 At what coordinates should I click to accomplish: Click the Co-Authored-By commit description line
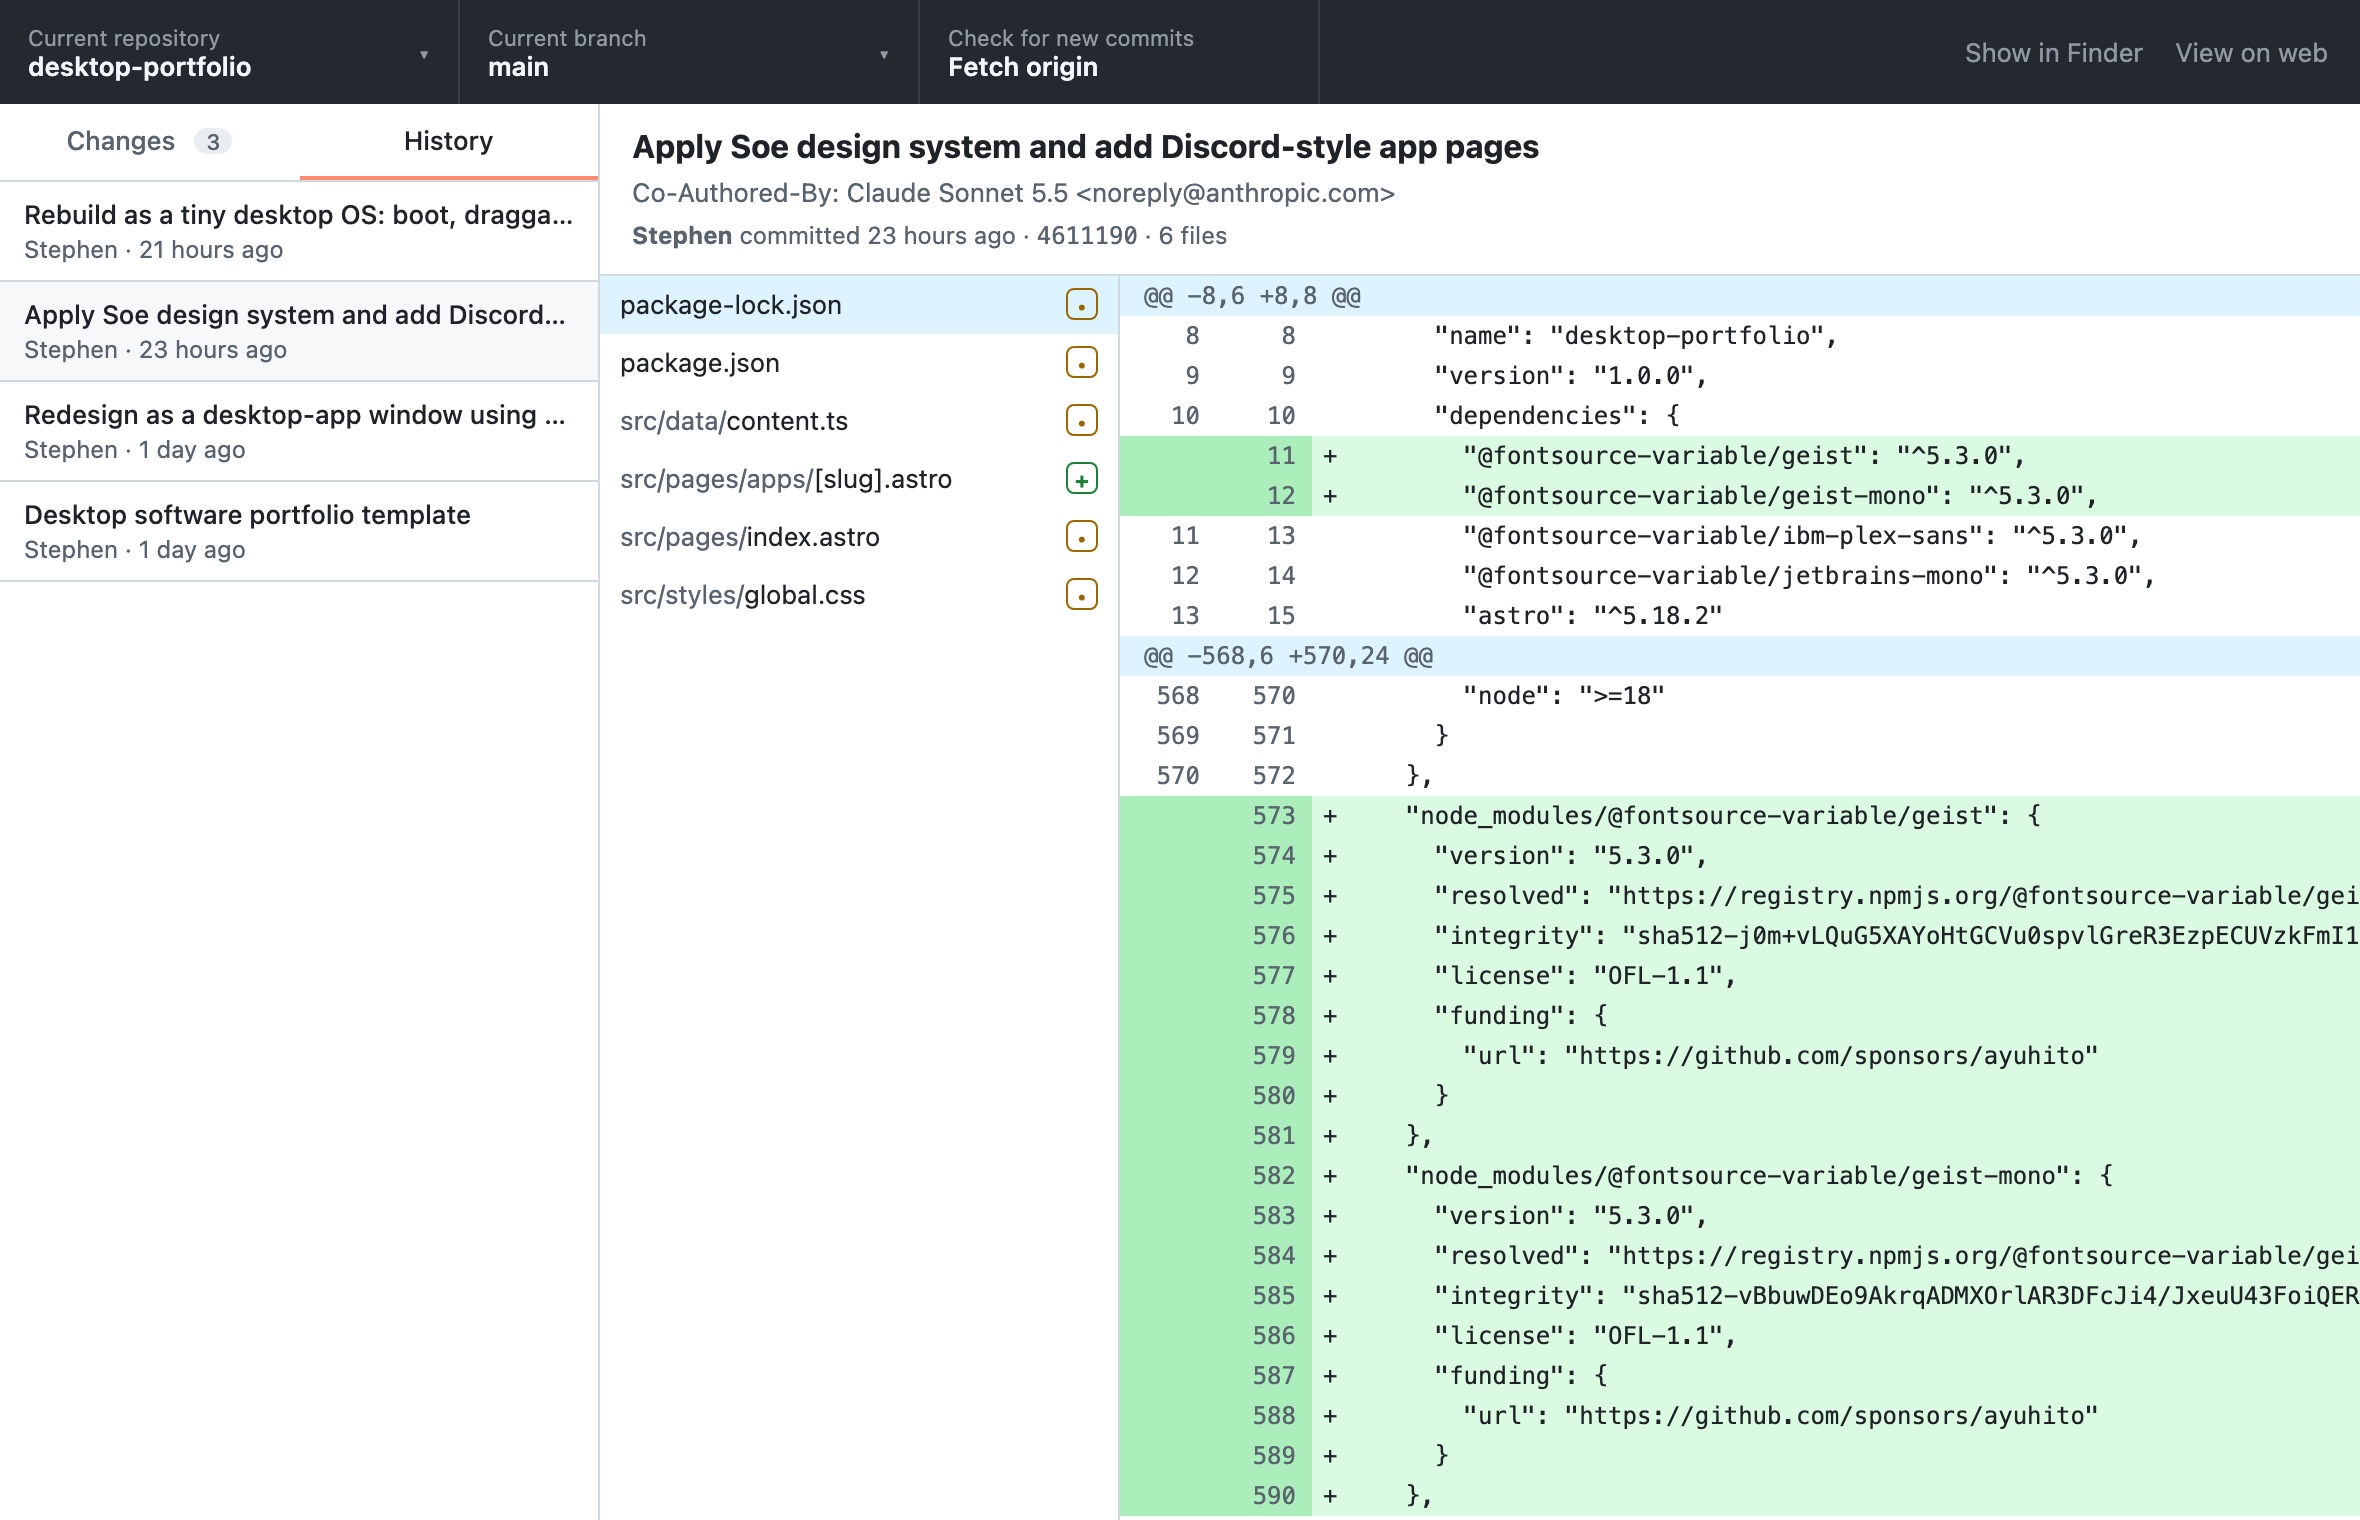click(x=1013, y=193)
